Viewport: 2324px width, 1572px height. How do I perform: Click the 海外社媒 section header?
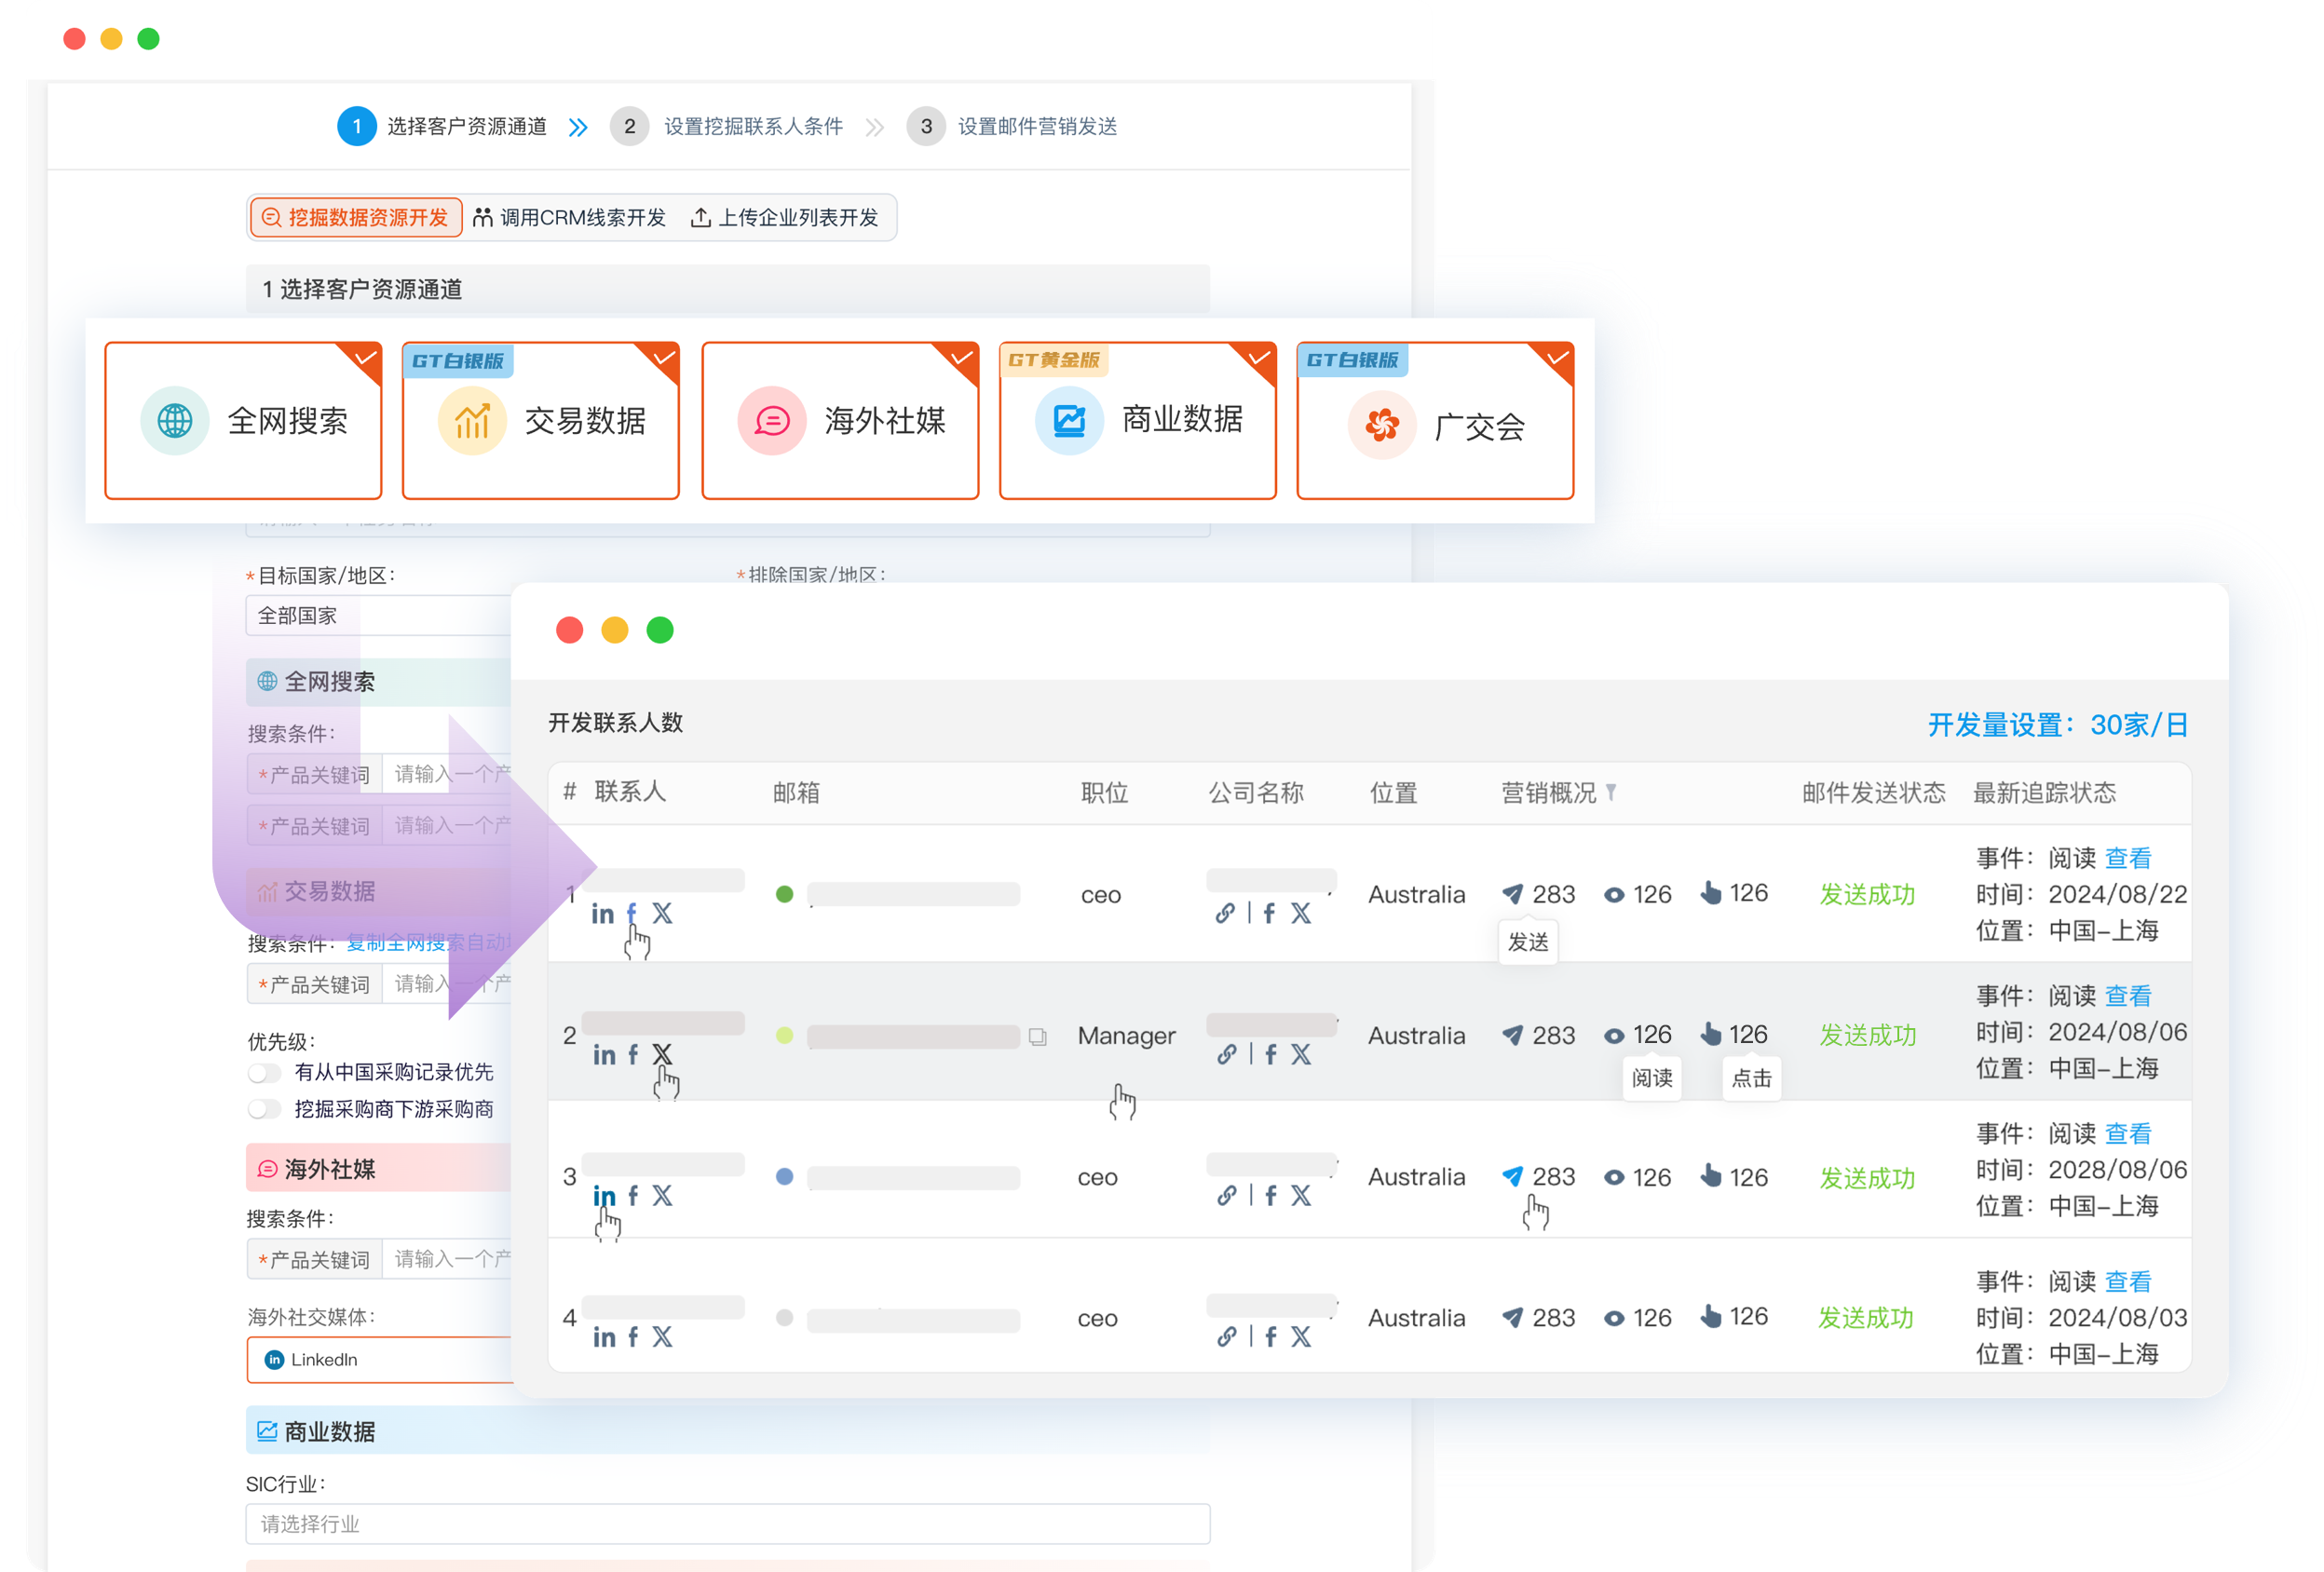tap(379, 1169)
